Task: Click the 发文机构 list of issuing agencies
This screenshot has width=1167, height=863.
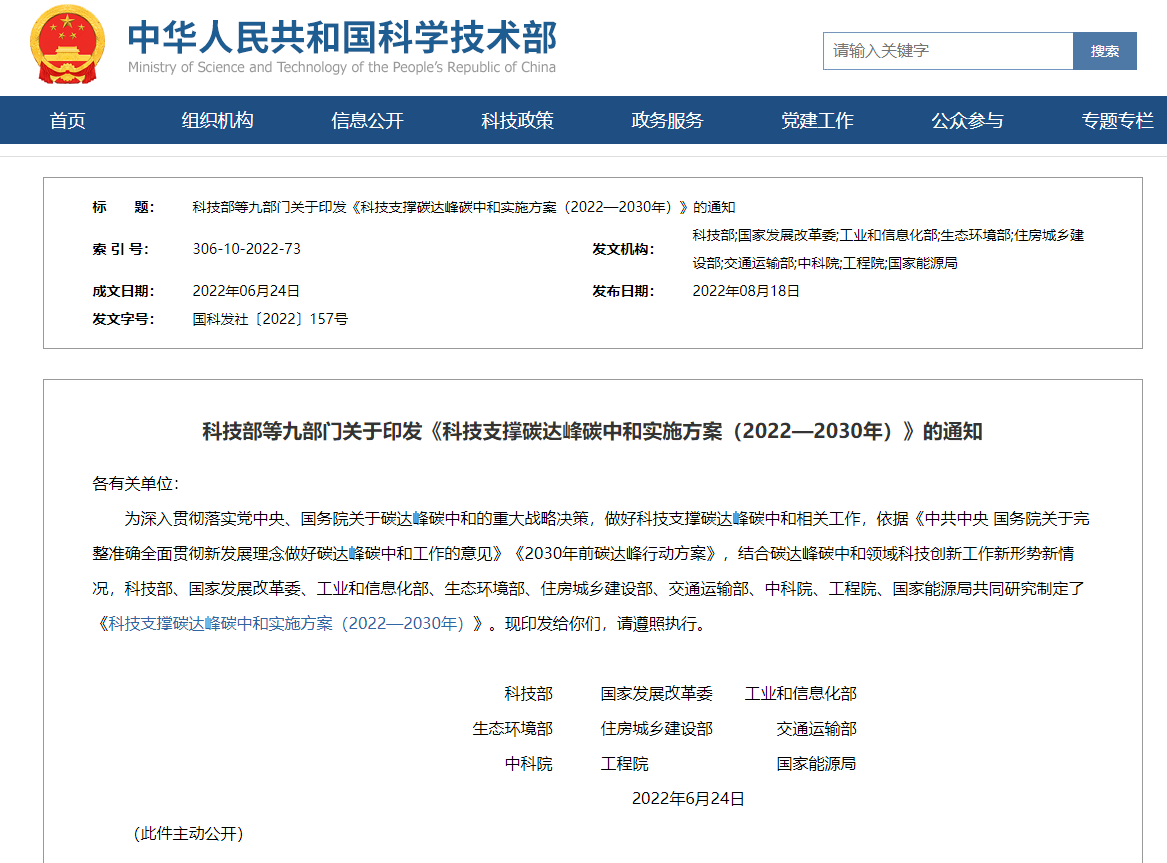Action: [x=888, y=249]
